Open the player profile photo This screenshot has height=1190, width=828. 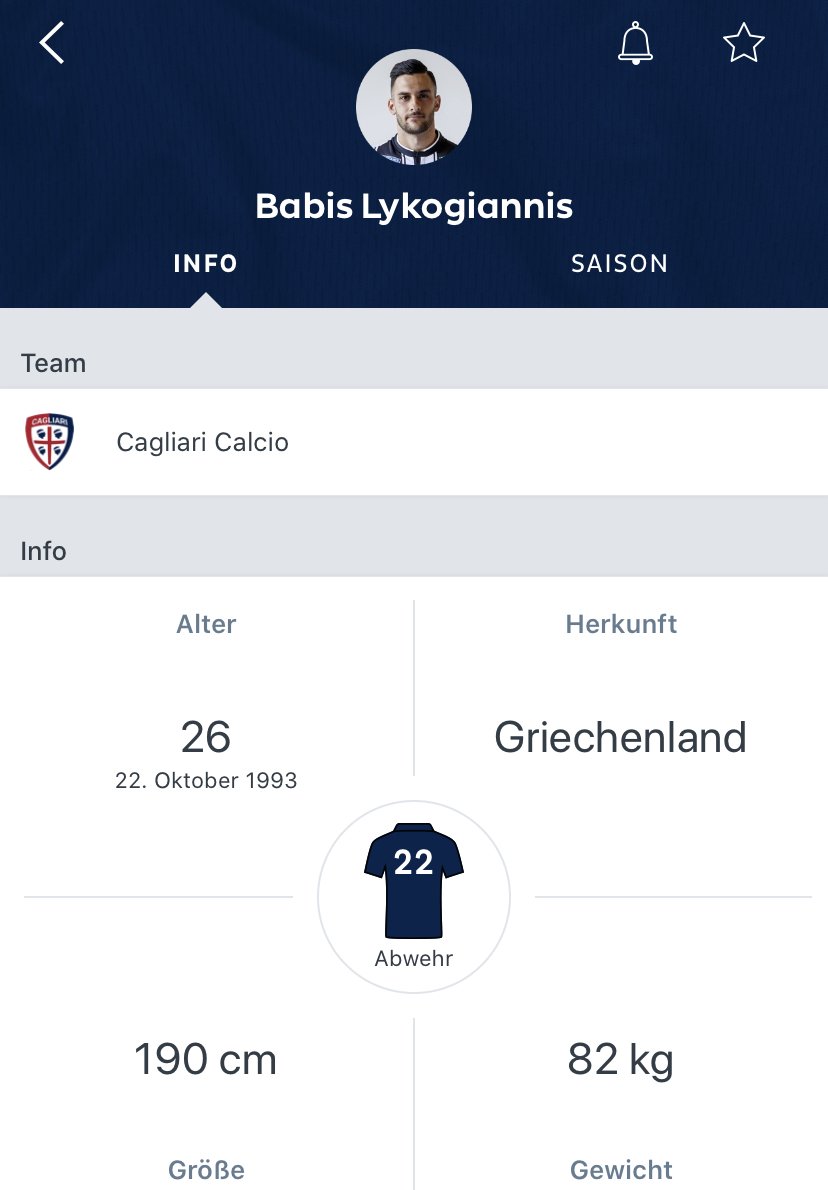(x=414, y=107)
